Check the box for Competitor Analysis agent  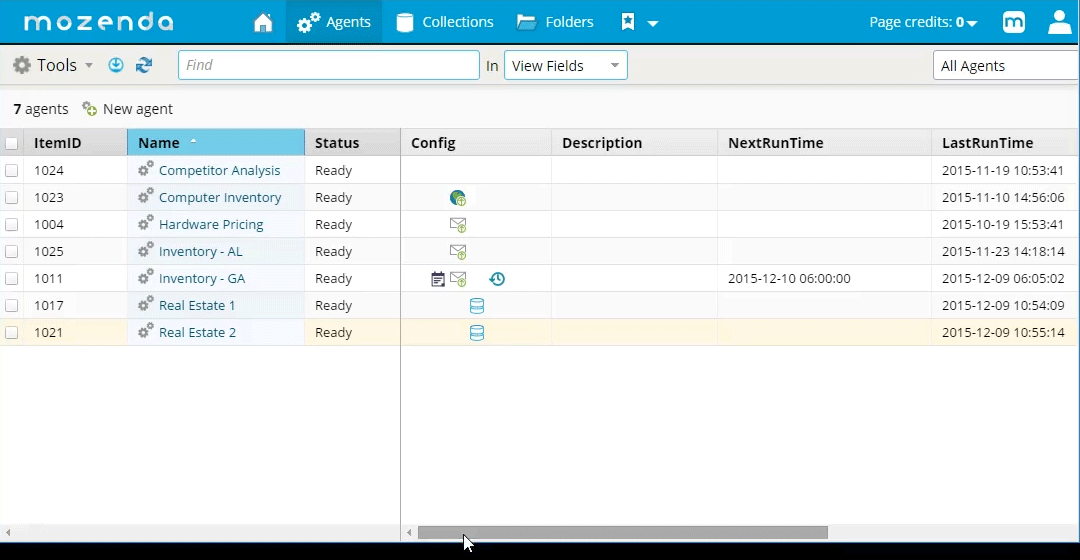point(12,171)
